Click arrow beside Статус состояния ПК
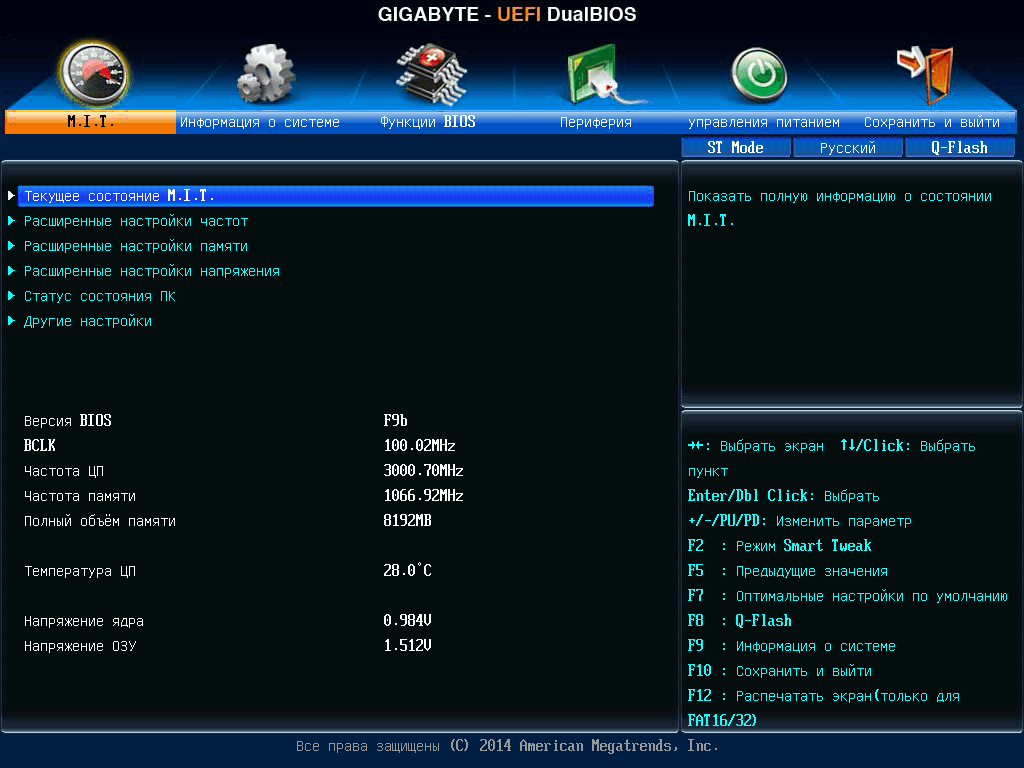 tap(11, 296)
